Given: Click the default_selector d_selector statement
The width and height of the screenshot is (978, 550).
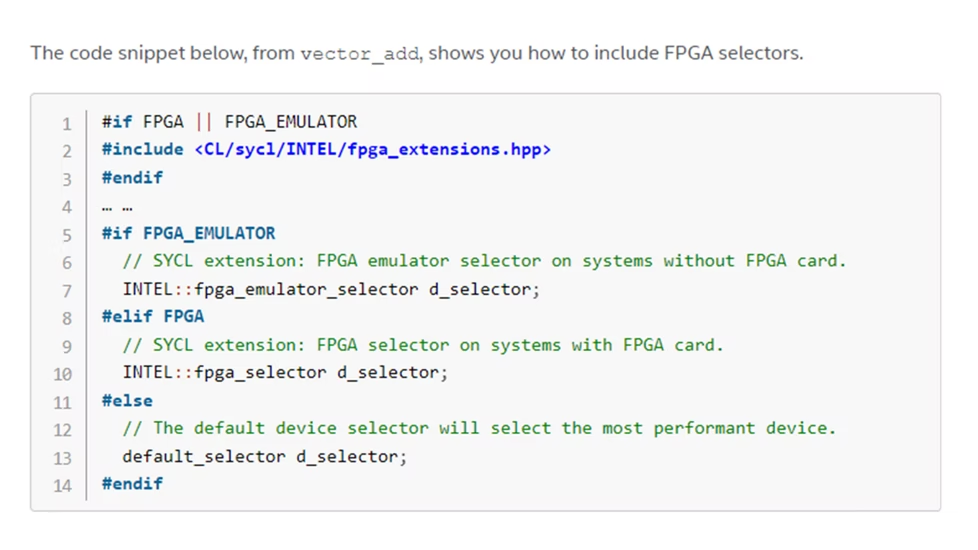Looking at the screenshot, I should coord(264,456).
